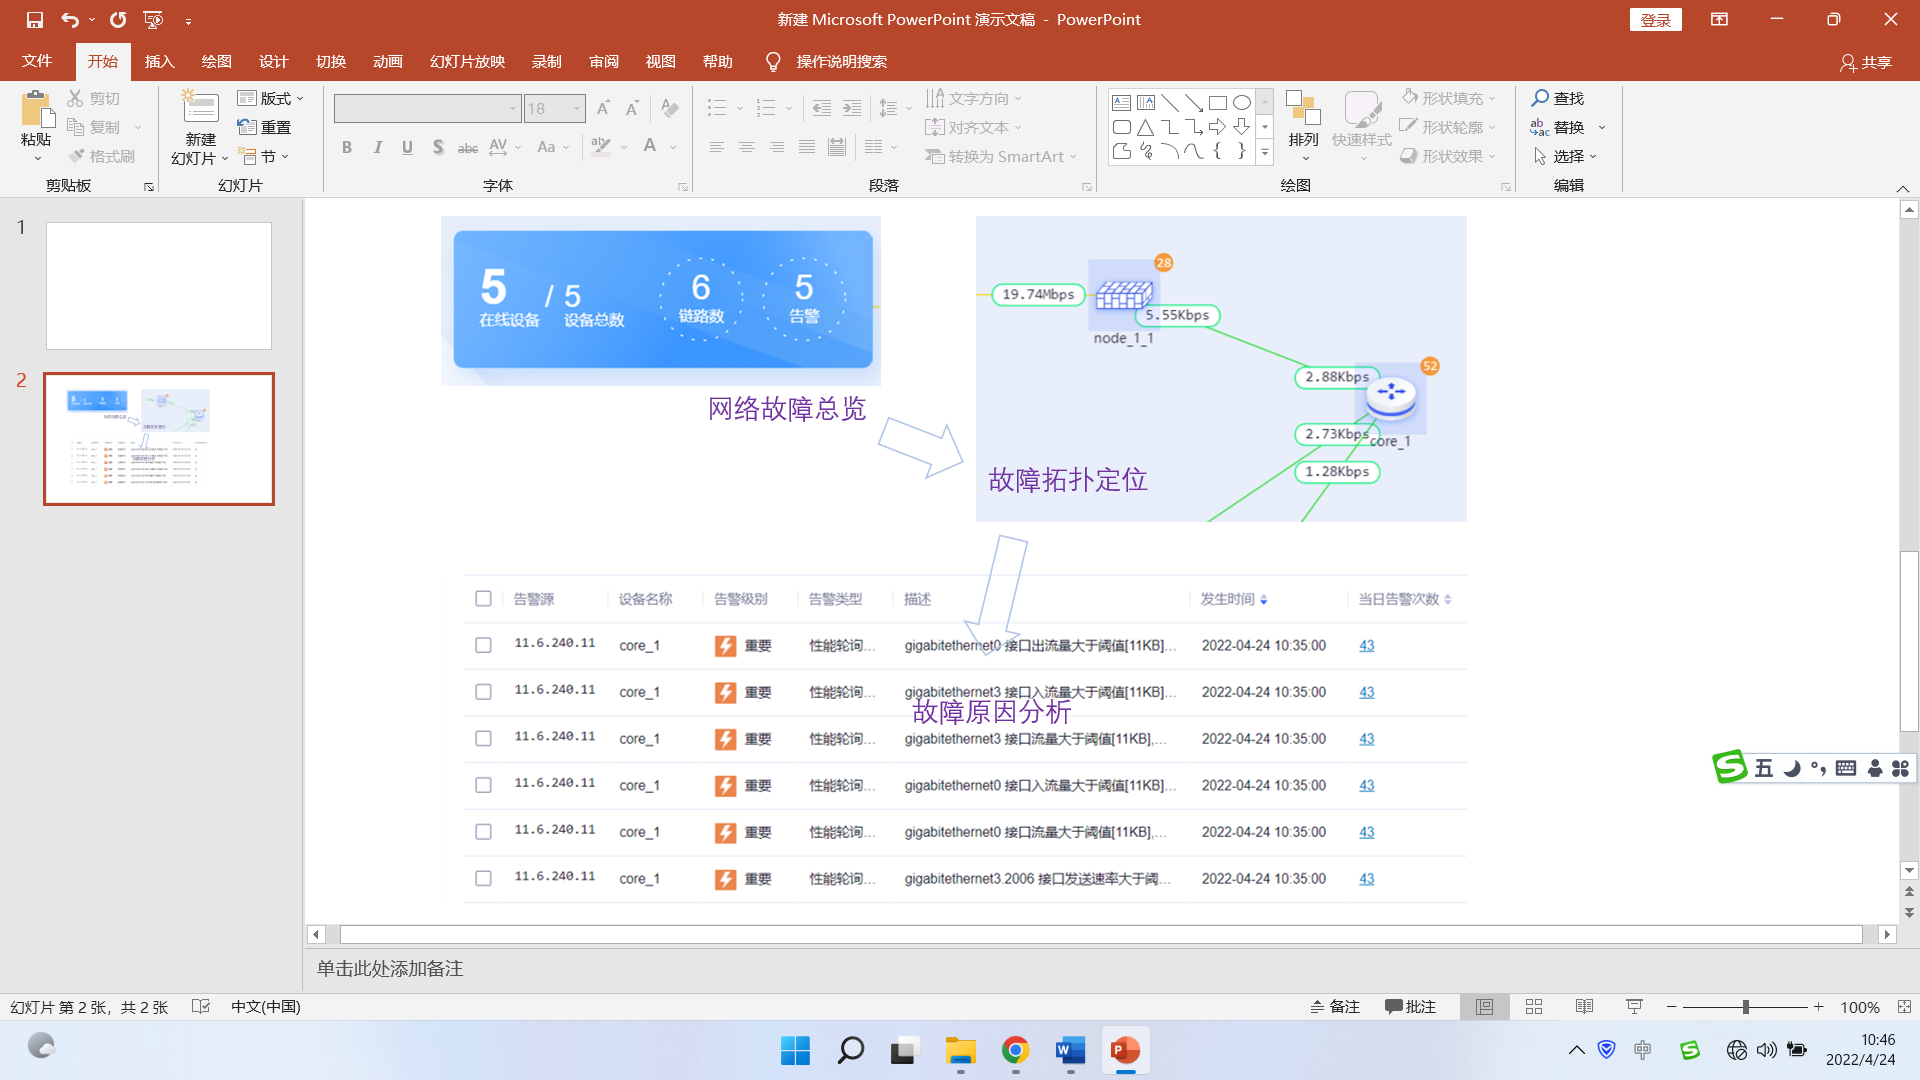Image resolution: width=1920 pixels, height=1080 pixels.
Task: Click the 共享 share button
Action: coord(1866,62)
